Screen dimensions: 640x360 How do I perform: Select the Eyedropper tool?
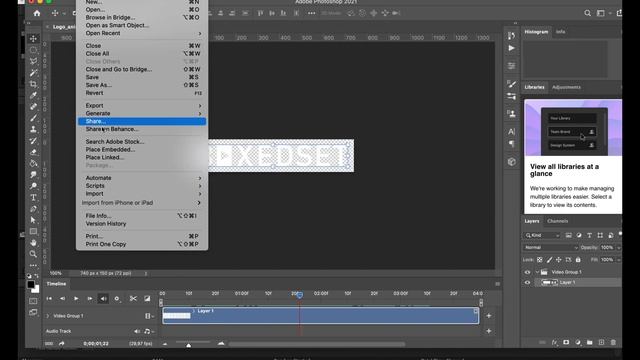33,96
